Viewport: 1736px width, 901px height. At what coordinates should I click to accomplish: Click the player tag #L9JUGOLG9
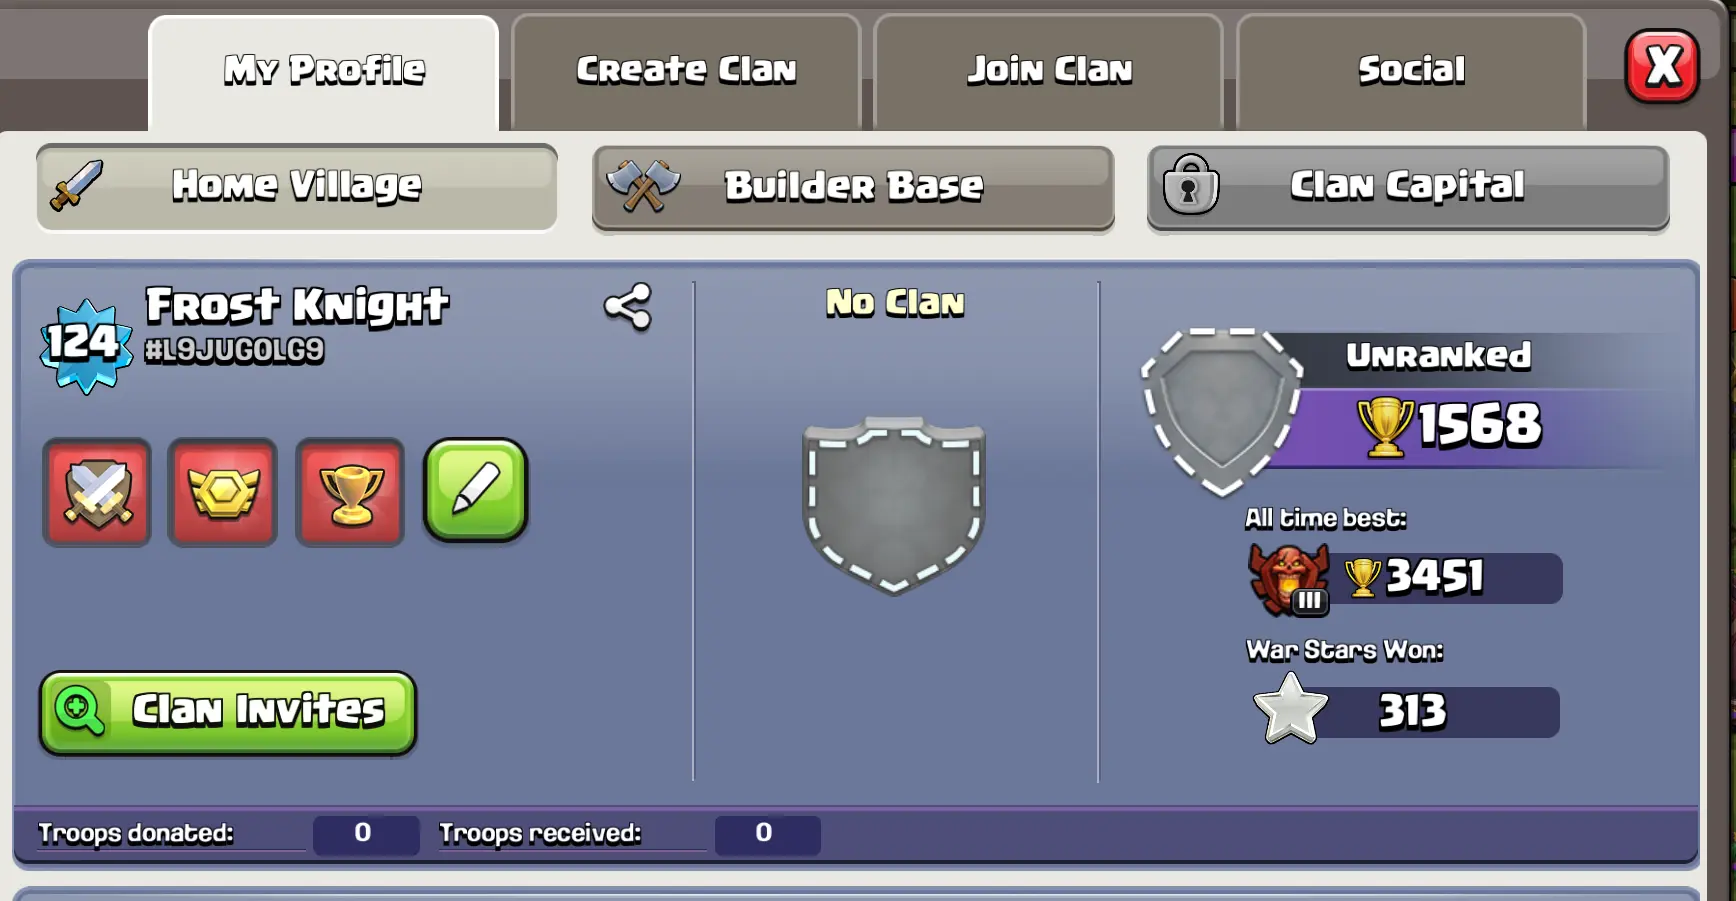pos(234,350)
